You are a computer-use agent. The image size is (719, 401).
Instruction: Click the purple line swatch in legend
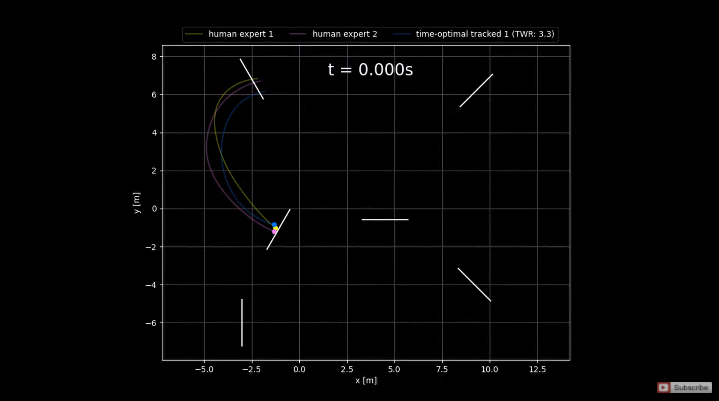coord(298,34)
